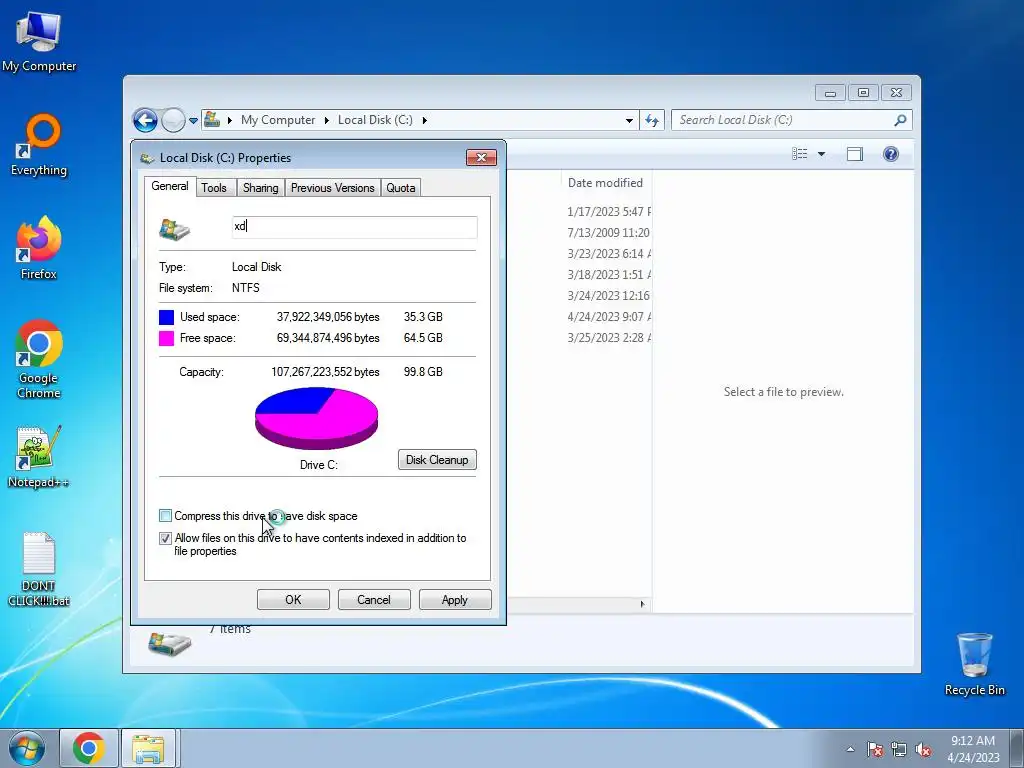
Task: Click the change view icon in Explorer toolbar
Action: pyautogui.click(x=800, y=153)
